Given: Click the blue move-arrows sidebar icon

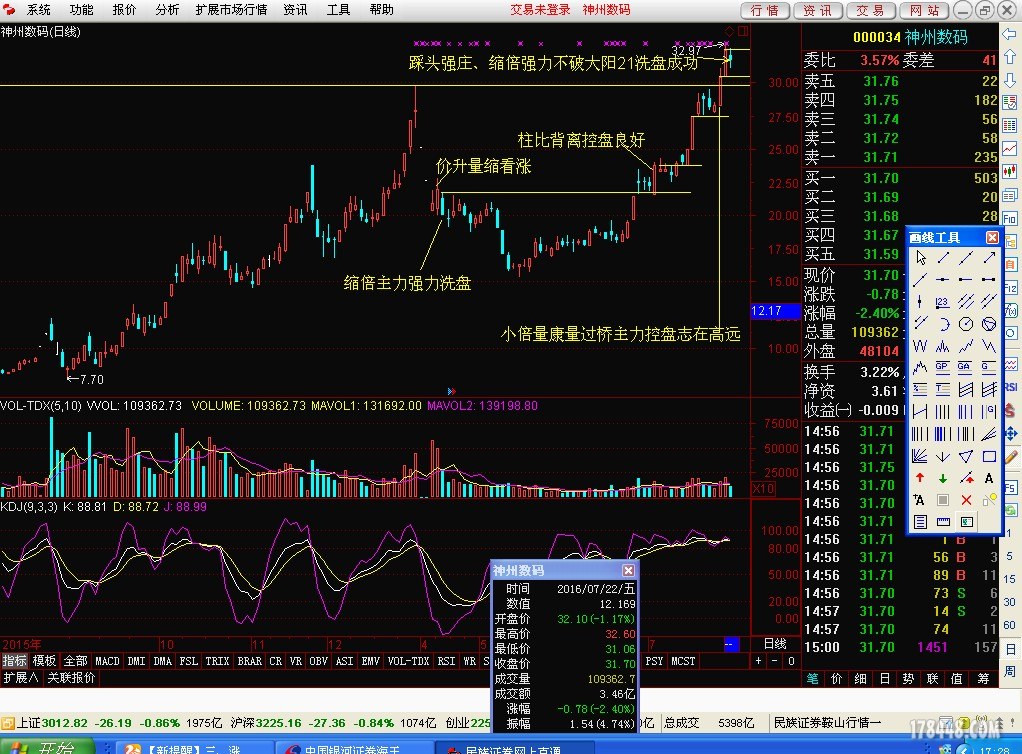Looking at the screenshot, I should [x=1011, y=433].
